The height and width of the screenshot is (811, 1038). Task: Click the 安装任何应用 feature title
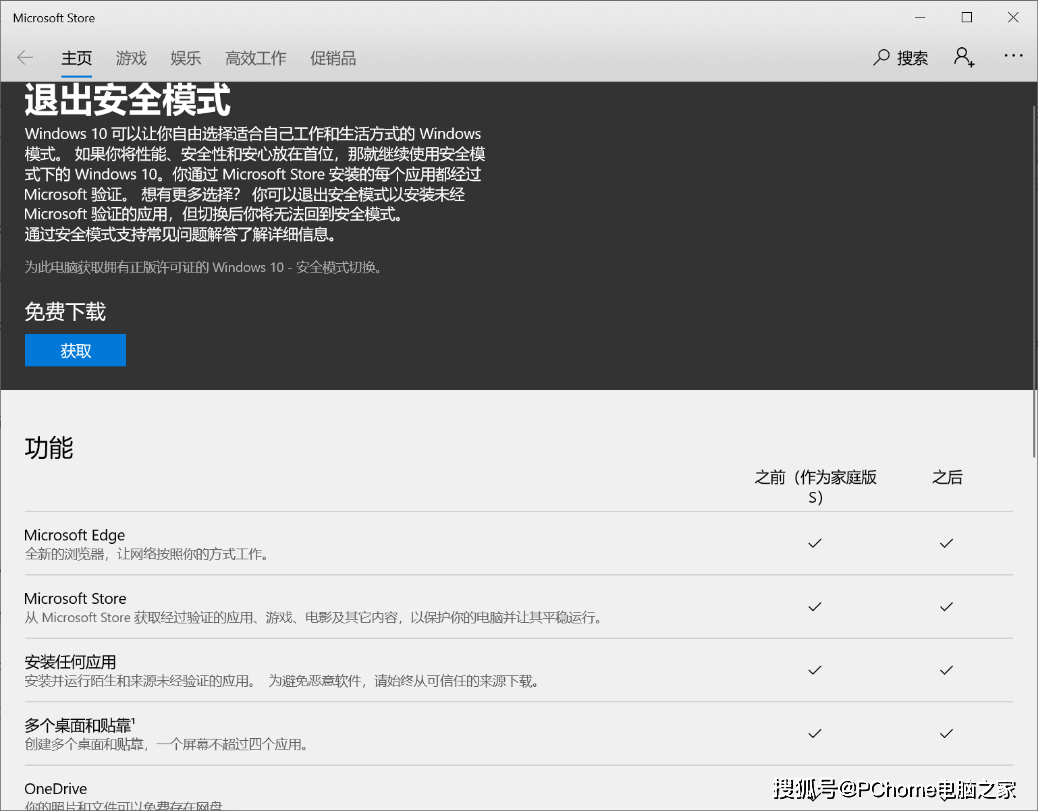pyautogui.click(x=70, y=662)
